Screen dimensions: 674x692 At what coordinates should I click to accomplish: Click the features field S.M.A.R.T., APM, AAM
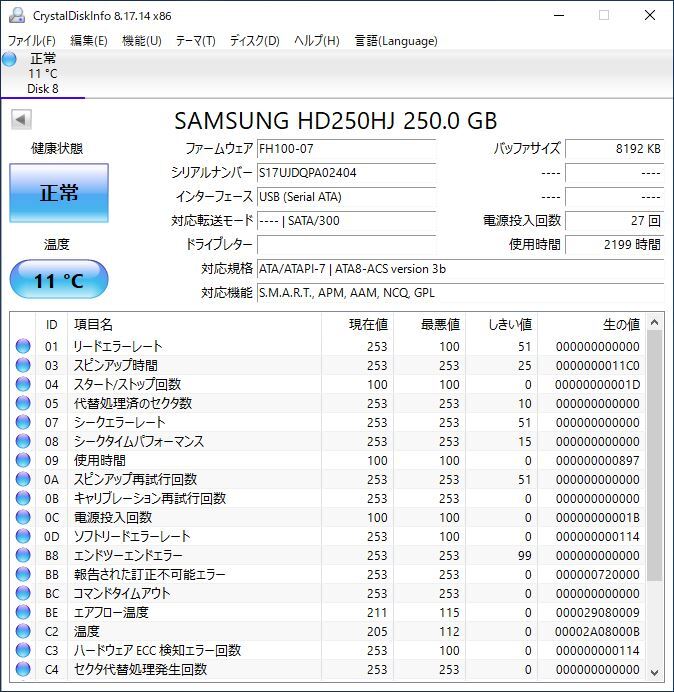(x=460, y=293)
